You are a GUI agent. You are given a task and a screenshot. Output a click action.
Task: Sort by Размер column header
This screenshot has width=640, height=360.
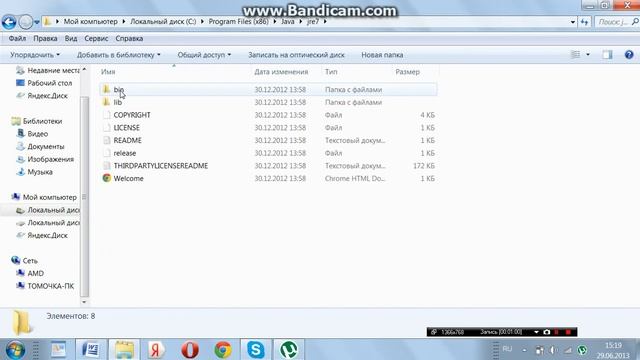click(x=407, y=72)
